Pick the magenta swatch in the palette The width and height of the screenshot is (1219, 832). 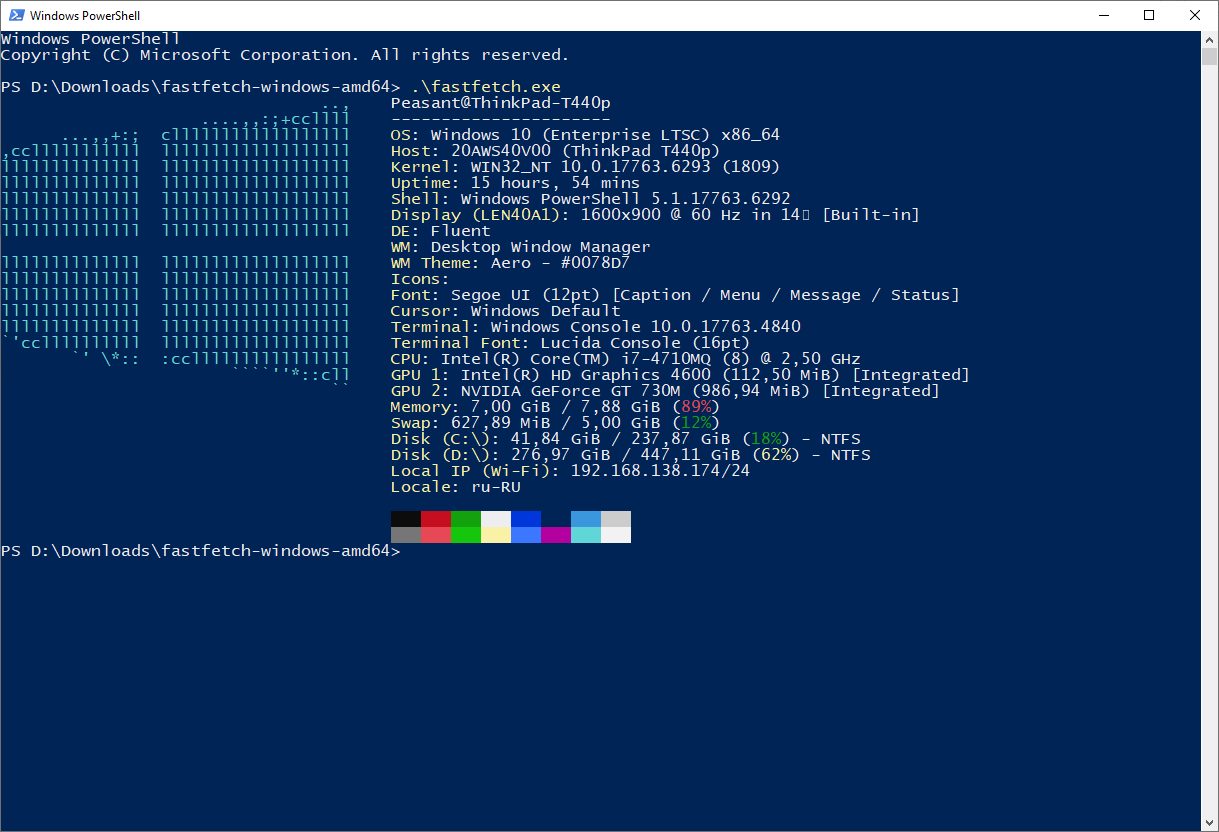(556, 535)
